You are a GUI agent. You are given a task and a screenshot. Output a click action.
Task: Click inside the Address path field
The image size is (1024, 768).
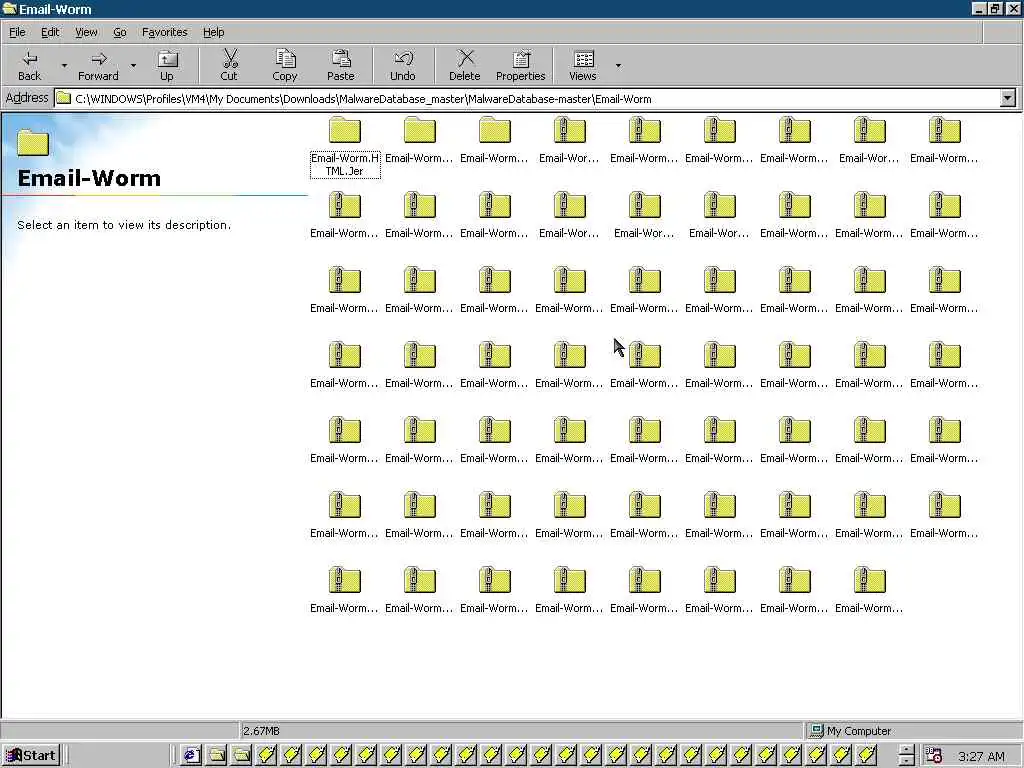point(527,99)
